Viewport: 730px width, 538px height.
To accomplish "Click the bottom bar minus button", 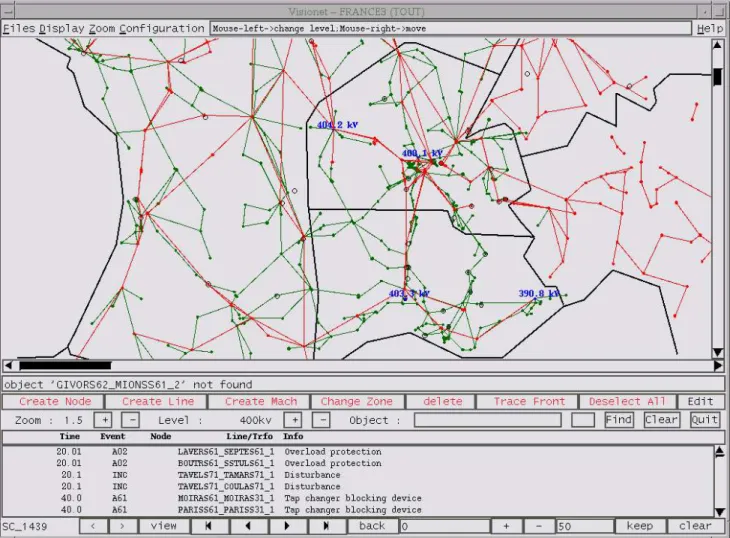I will point(539,526).
